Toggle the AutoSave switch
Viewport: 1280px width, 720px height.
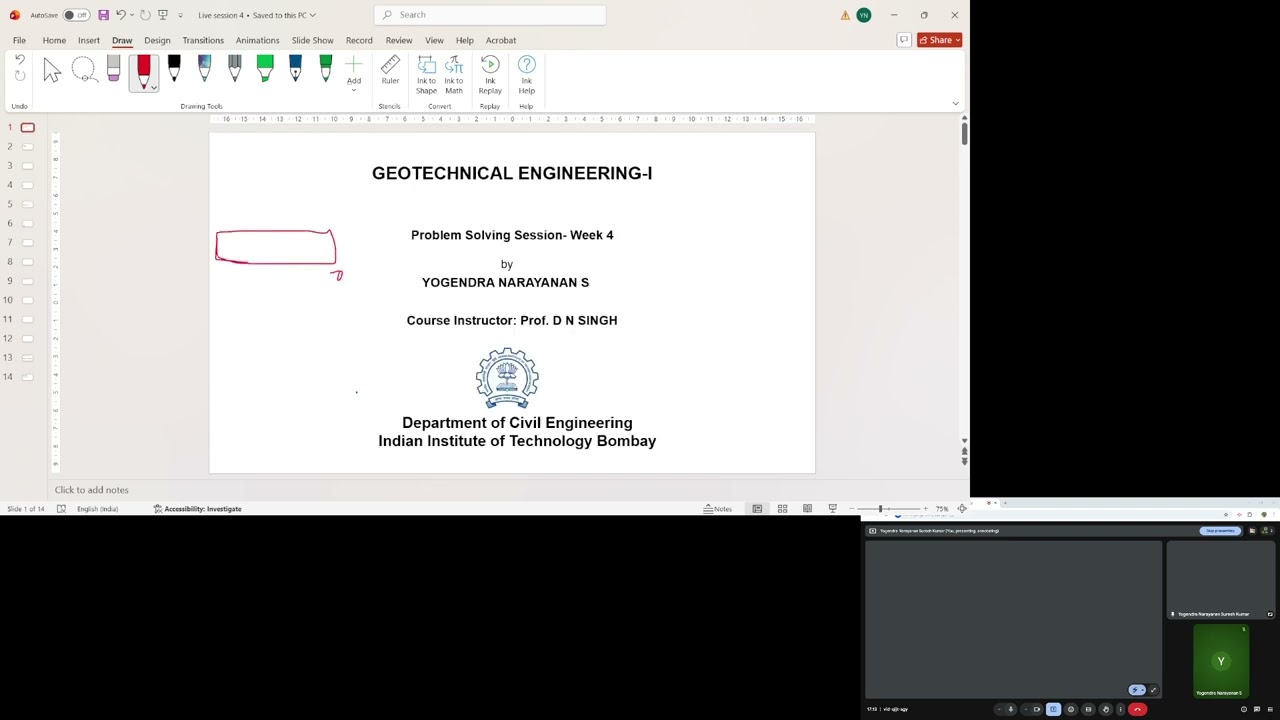(75, 15)
